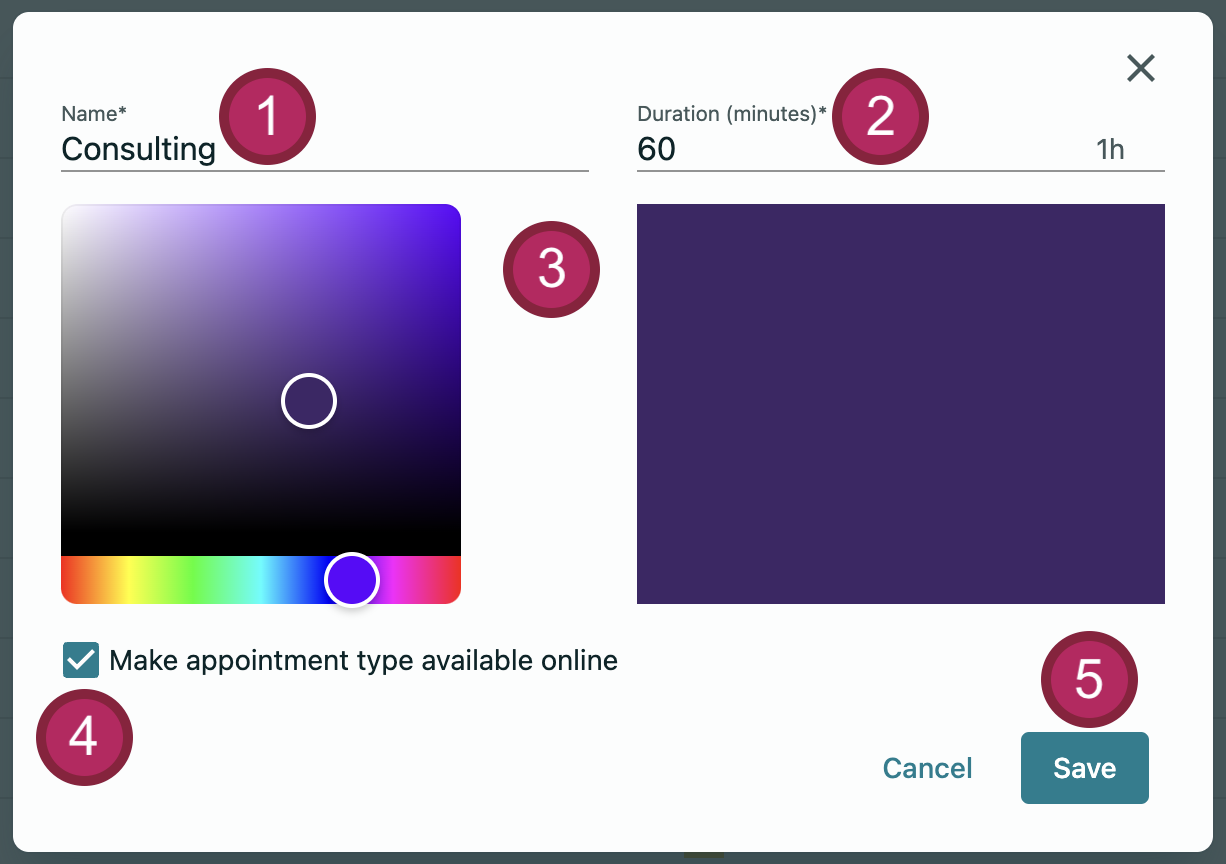1226x864 pixels.
Task: Uncheck the available online checkbox
Action: (x=81, y=660)
